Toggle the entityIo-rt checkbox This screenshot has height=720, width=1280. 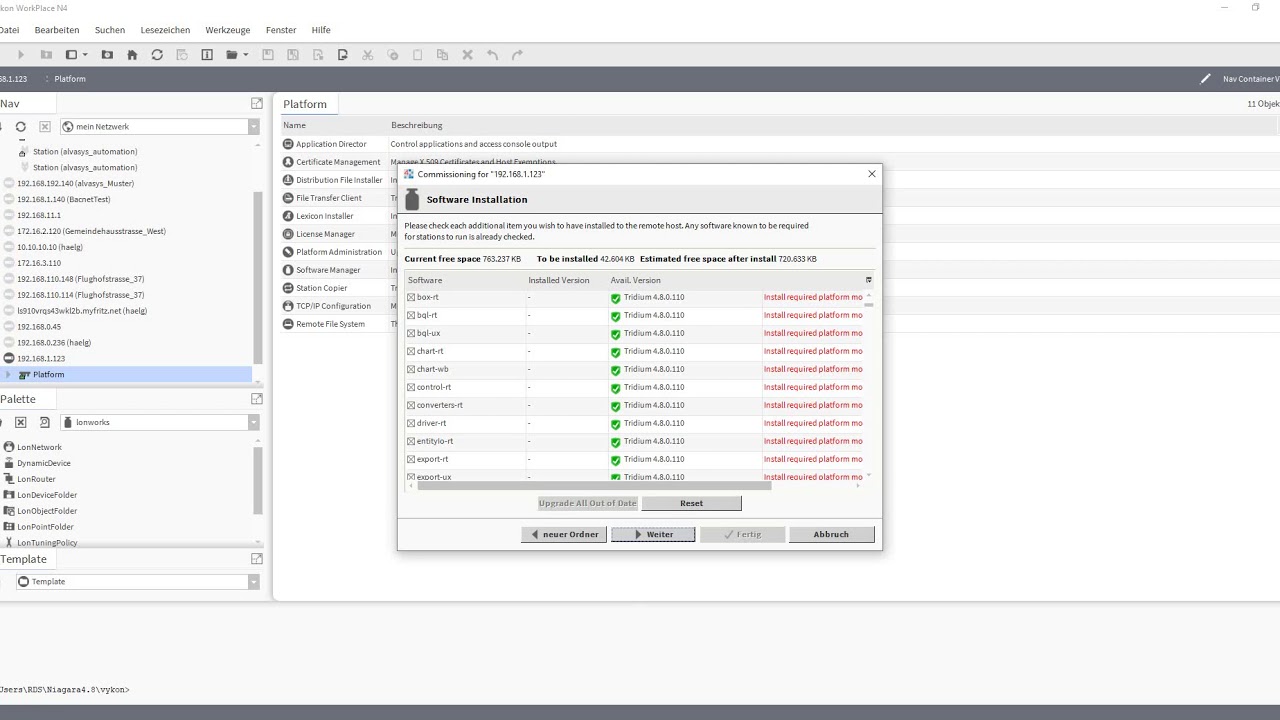[x=411, y=441]
